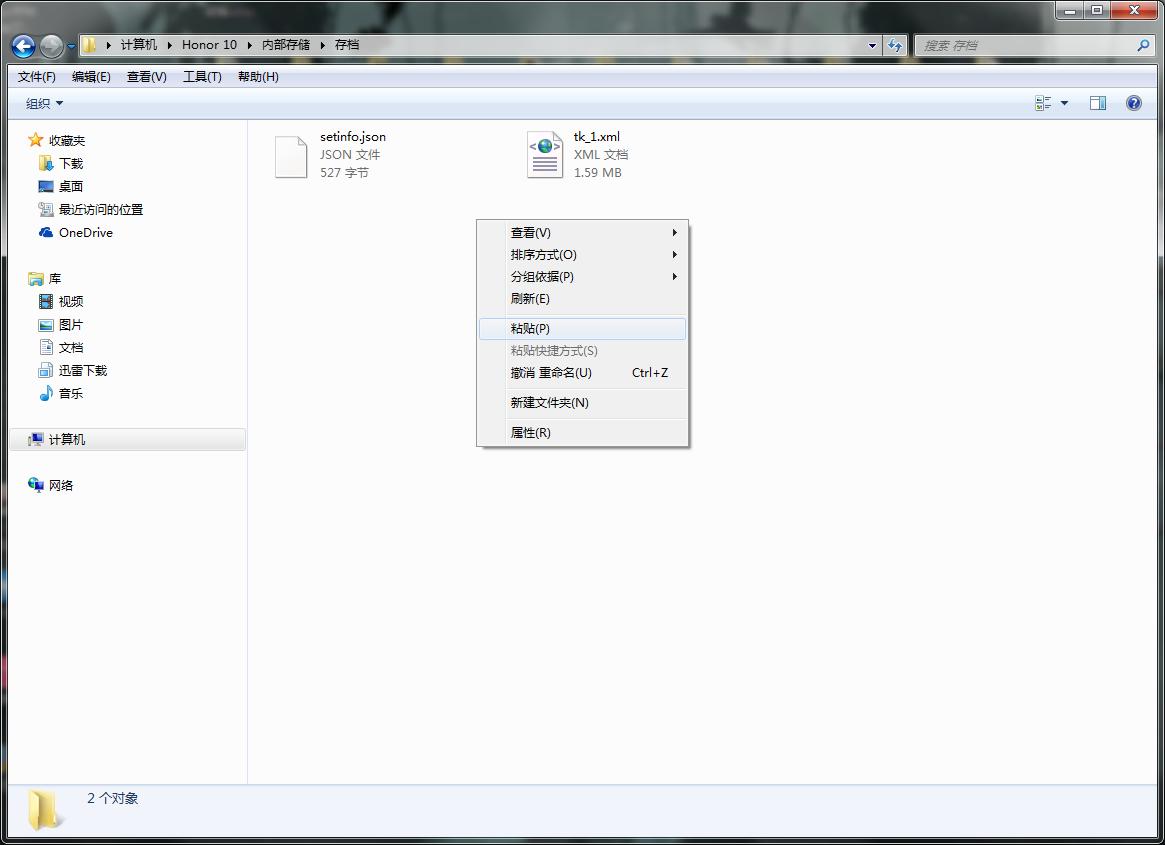Click the change view icon in toolbar
The image size is (1165, 845).
click(x=1042, y=103)
